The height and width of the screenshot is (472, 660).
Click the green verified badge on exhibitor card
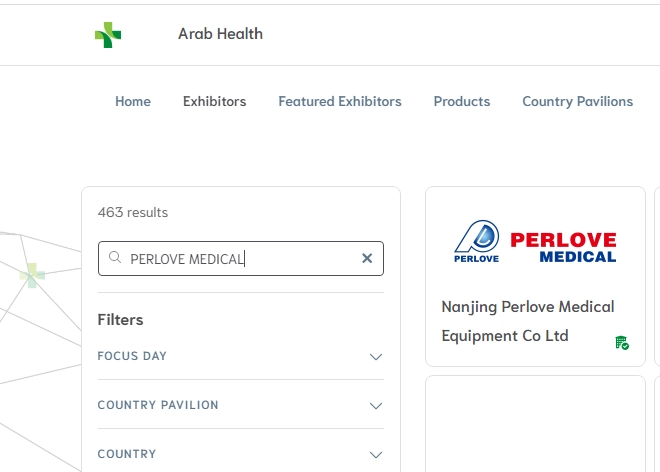pos(622,343)
